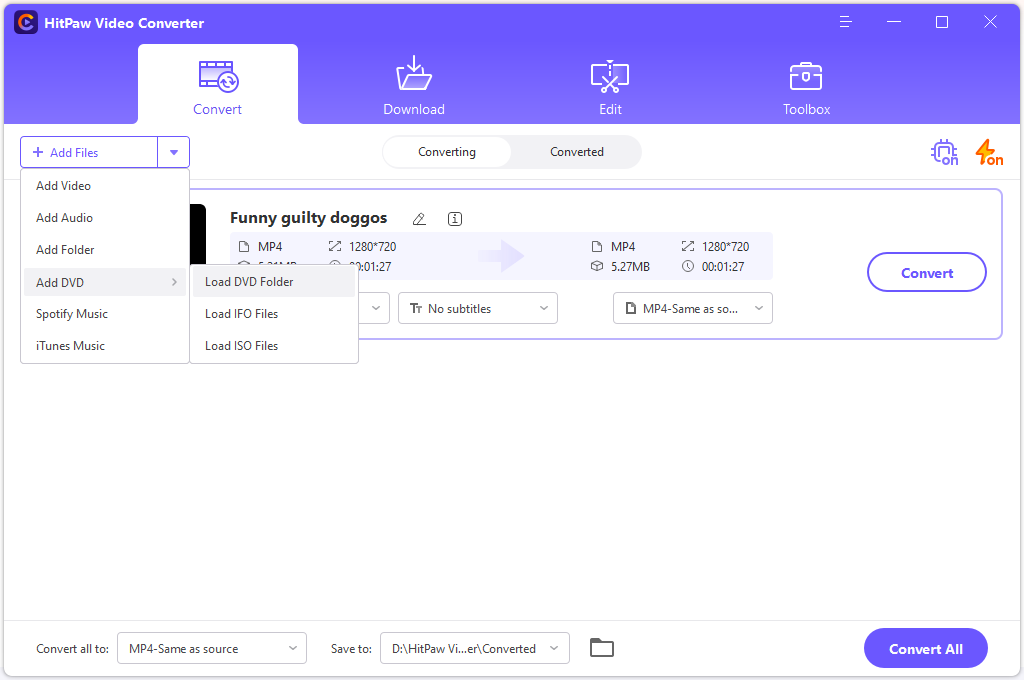Open the MP4-Same as so... format dropdown
The height and width of the screenshot is (680, 1024).
(x=693, y=308)
